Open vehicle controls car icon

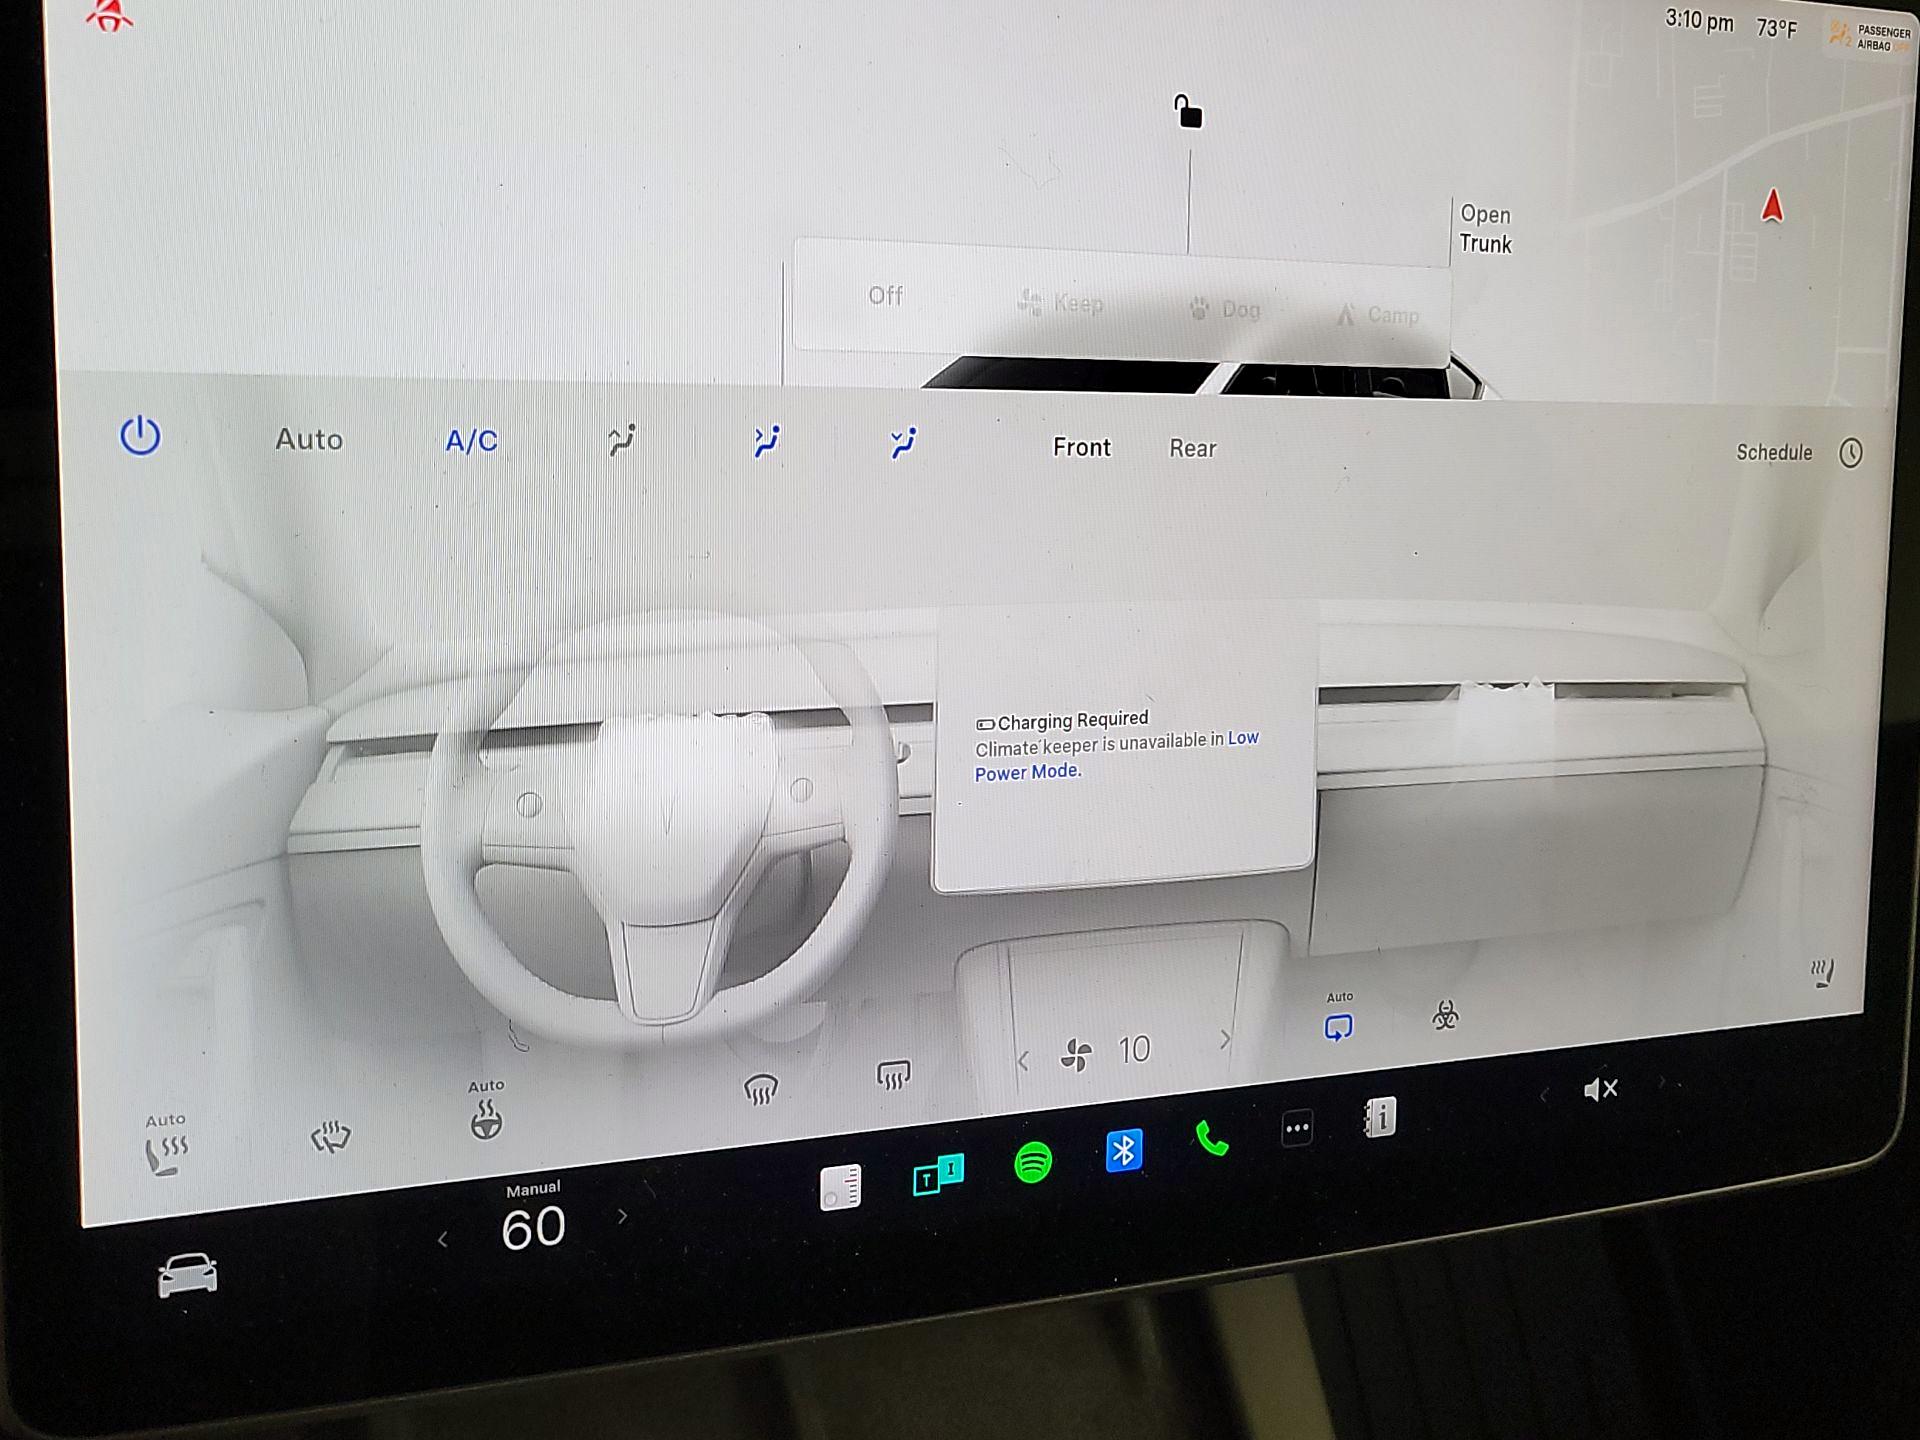[187, 1276]
